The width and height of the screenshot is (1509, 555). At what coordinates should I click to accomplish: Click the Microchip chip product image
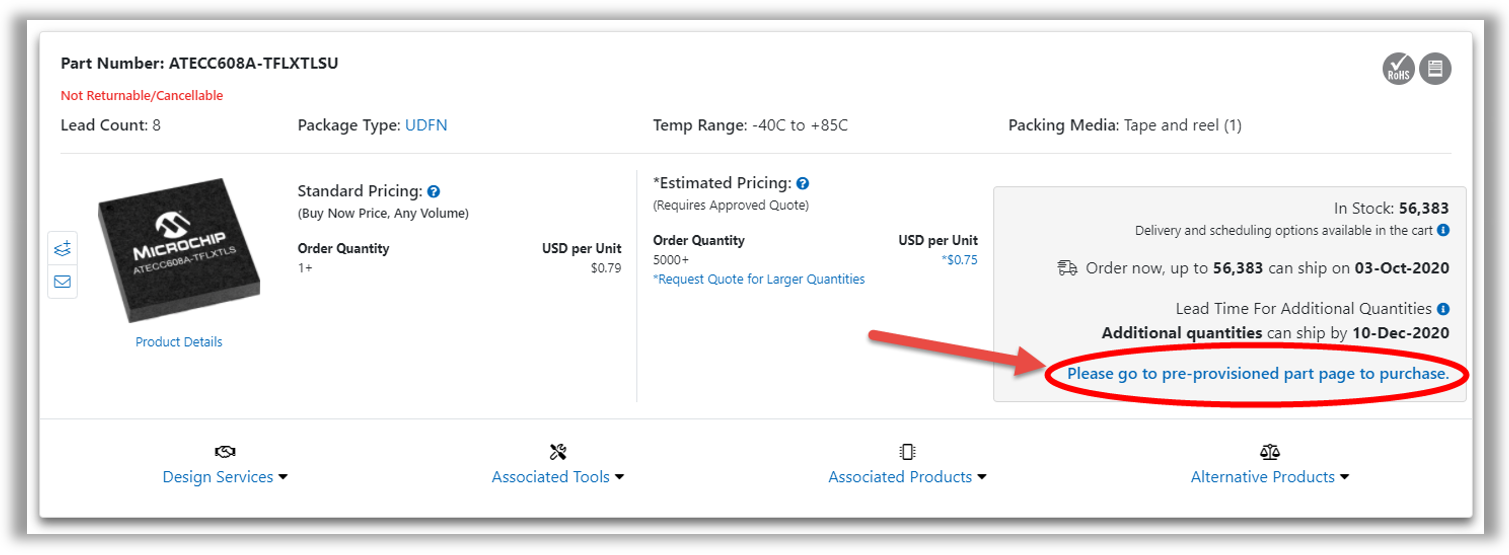(179, 256)
